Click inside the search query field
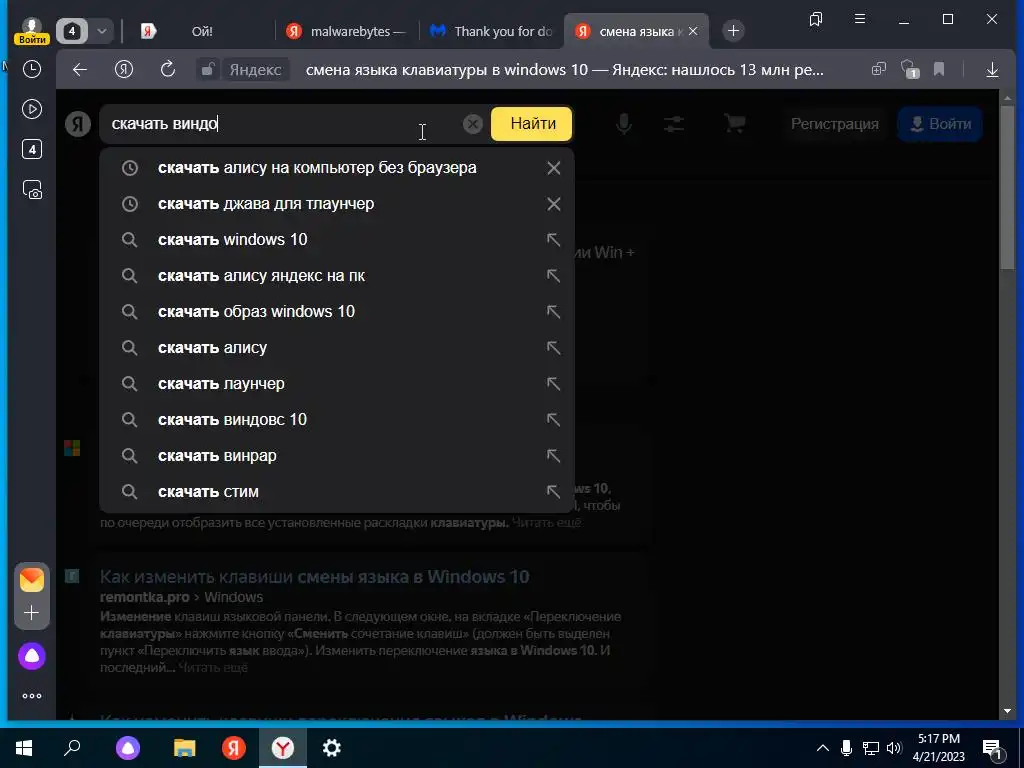1024x768 pixels. (281, 123)
